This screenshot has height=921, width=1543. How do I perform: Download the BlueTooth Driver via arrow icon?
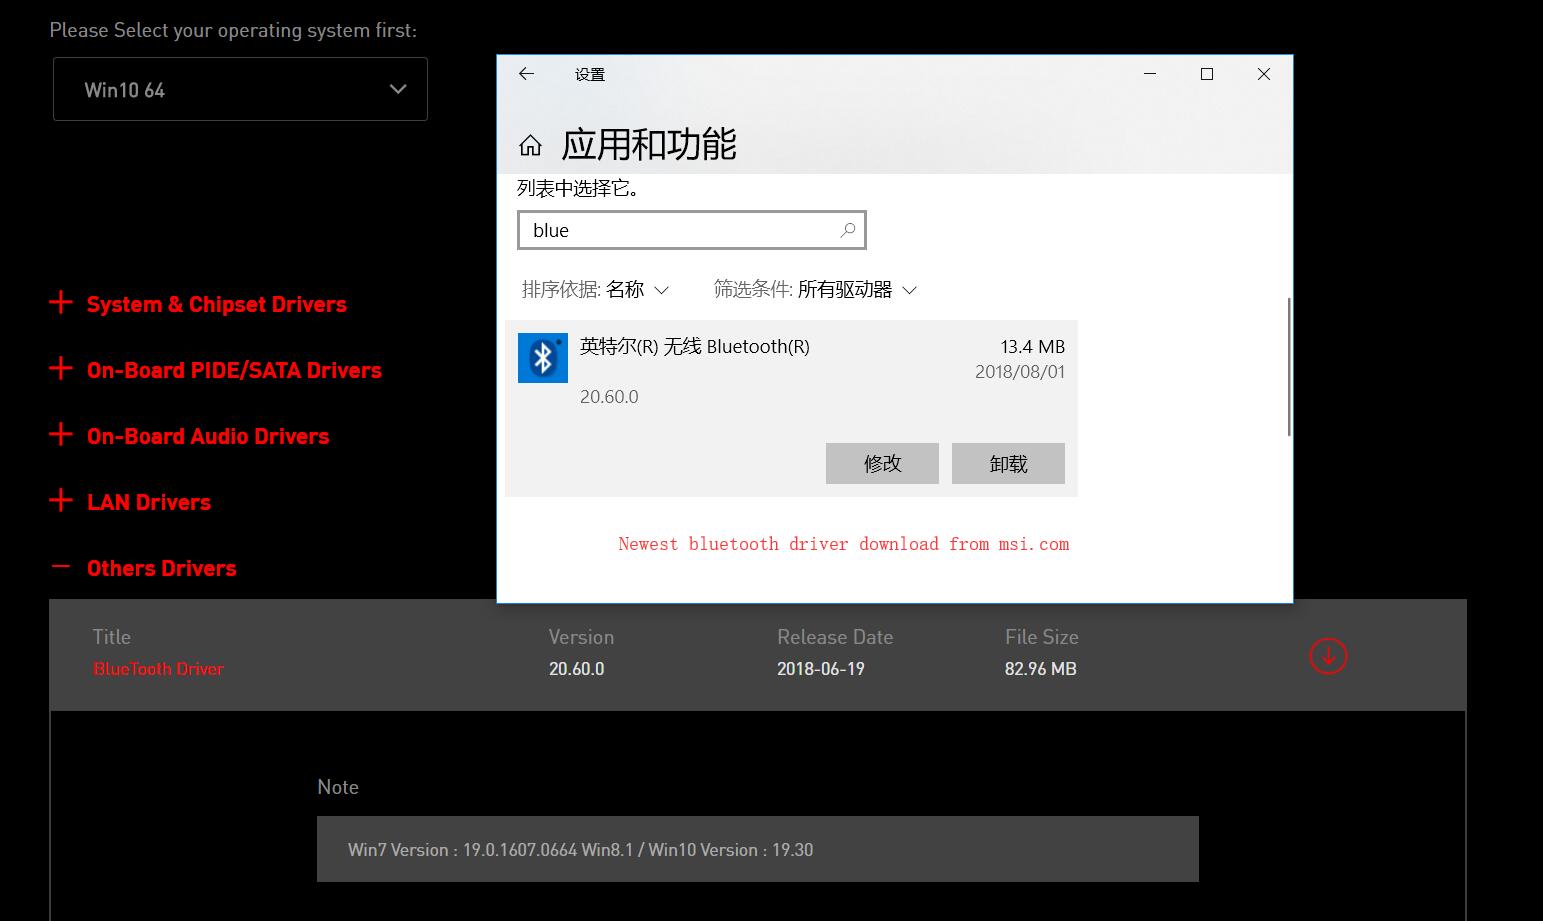tap(1328, 656)
